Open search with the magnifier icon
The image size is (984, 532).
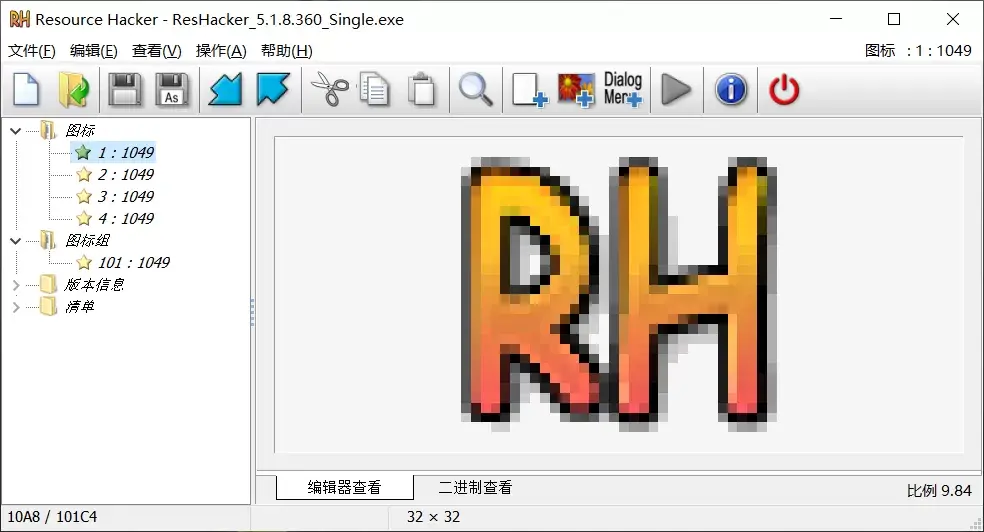[476, 90]
